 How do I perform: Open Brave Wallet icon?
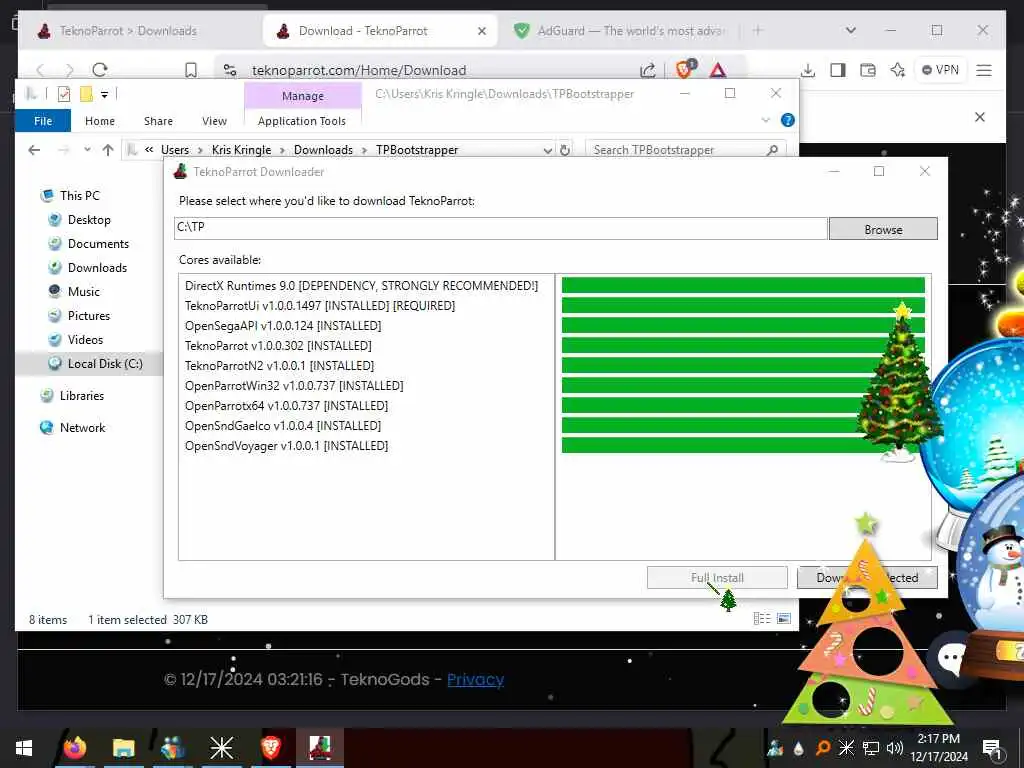coord(868,70)
